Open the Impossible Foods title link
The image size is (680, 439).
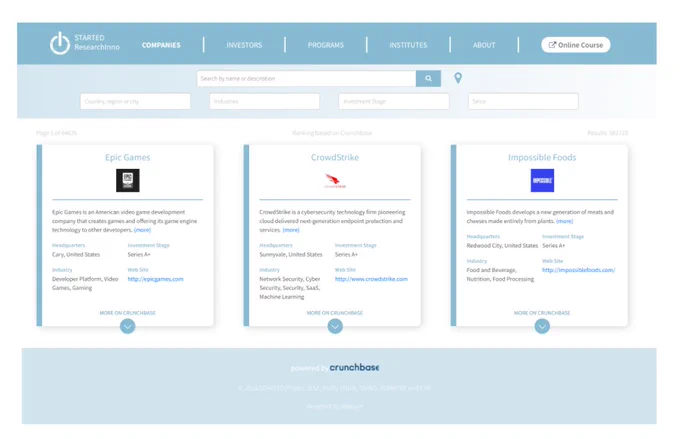(542, 157)
